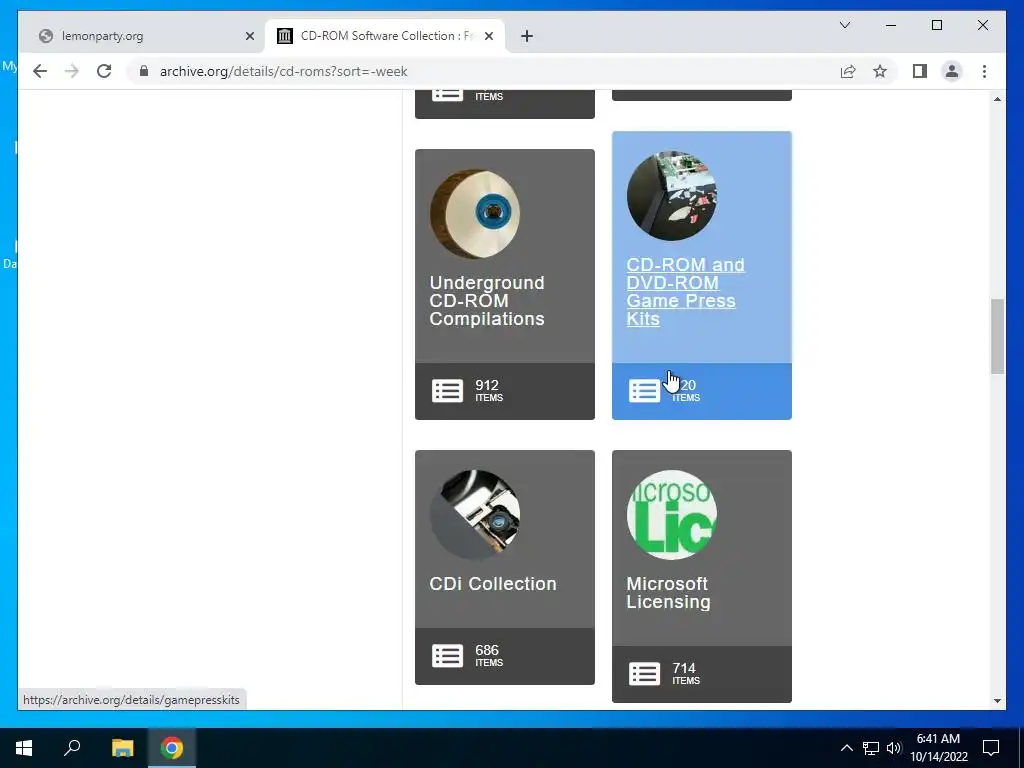Open the Windows Start menu
1024x768 pixels.
click(24, 748)
